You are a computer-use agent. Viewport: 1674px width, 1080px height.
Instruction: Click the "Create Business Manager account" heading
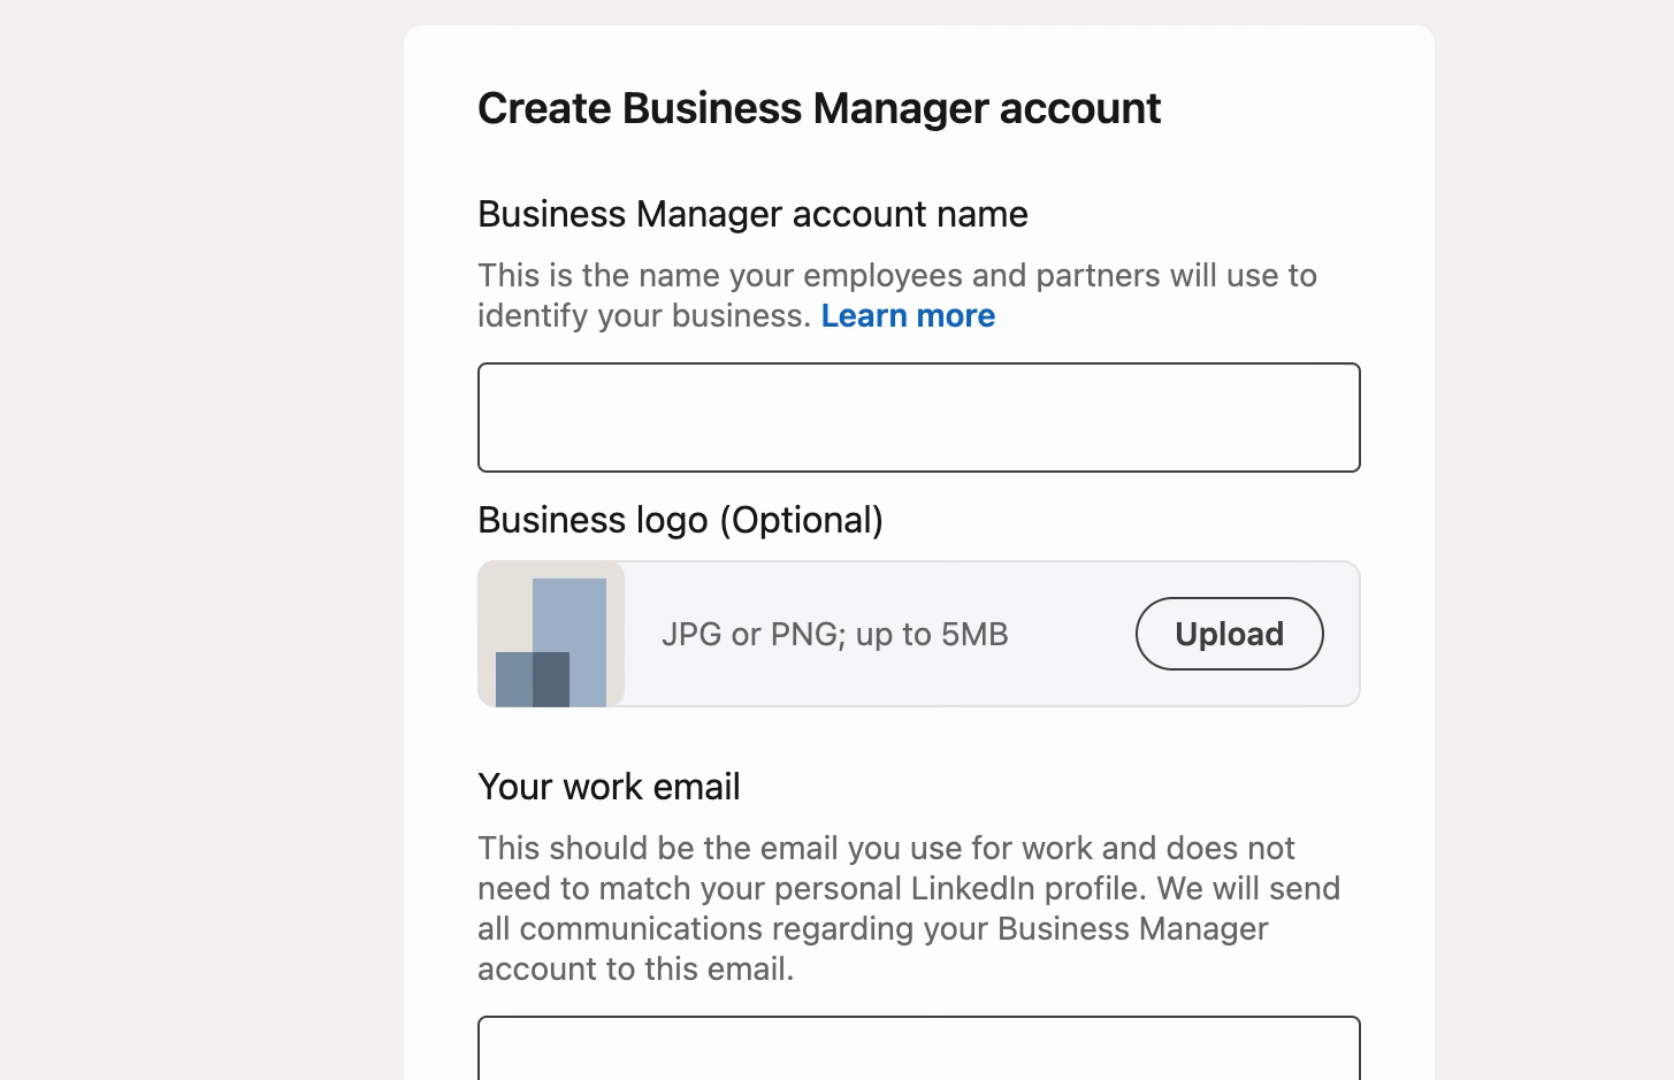click(818, 108)
